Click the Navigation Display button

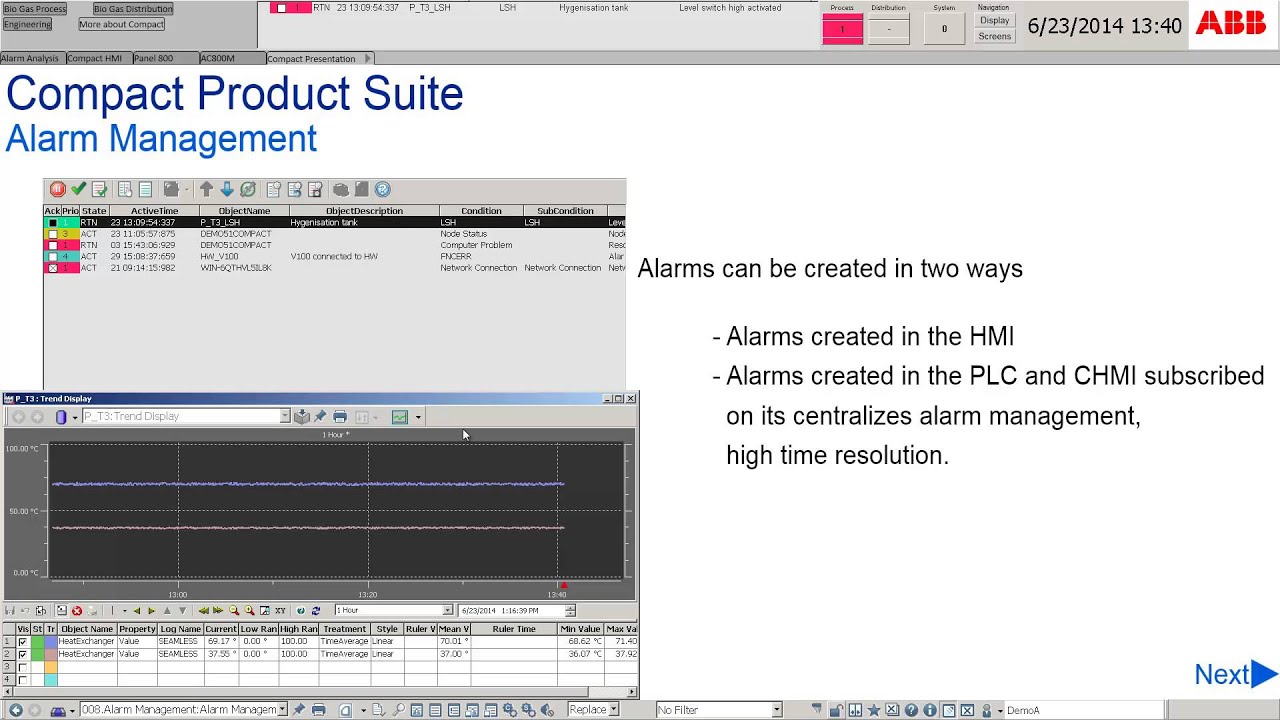coord(995,20)
